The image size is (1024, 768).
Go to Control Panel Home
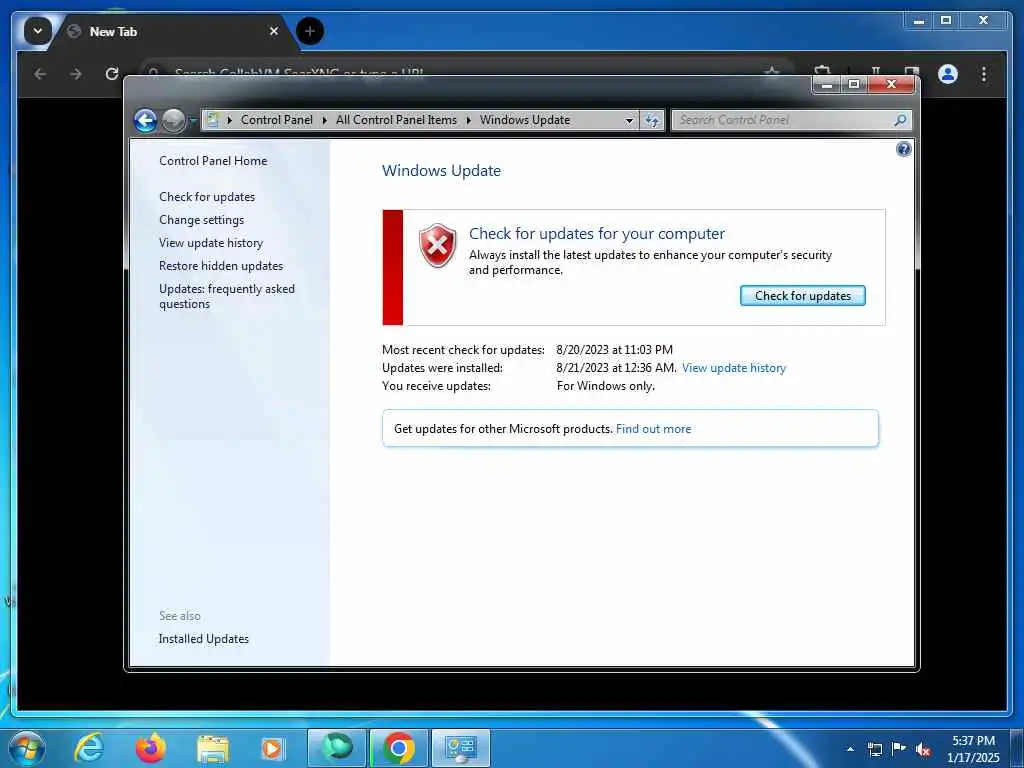coord(213,161)
